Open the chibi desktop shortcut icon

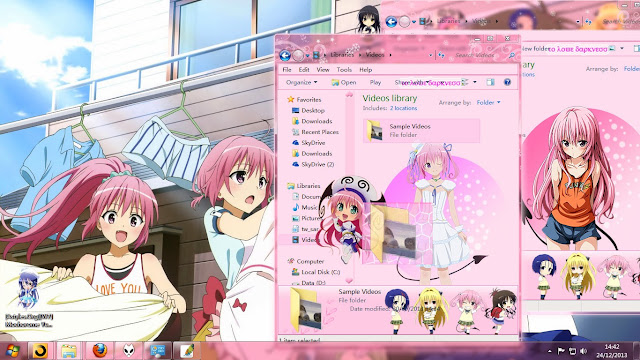point(28,290)
